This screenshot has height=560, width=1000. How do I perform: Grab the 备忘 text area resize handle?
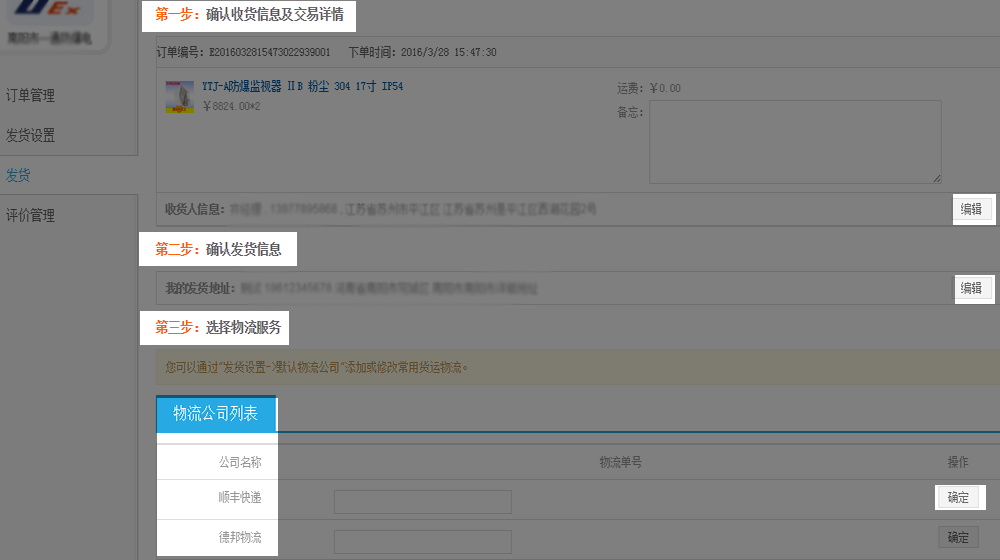(x=937, y=179)
